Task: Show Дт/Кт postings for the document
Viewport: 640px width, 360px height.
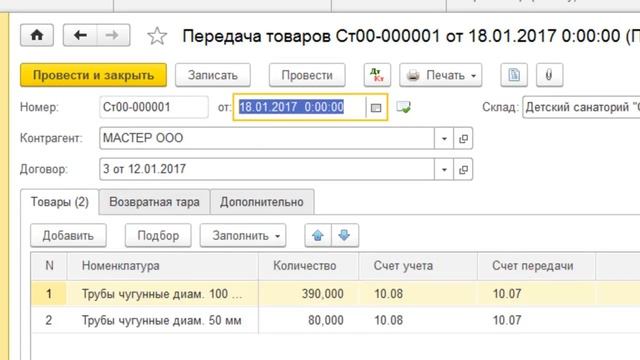Action: tap(377, 75)
